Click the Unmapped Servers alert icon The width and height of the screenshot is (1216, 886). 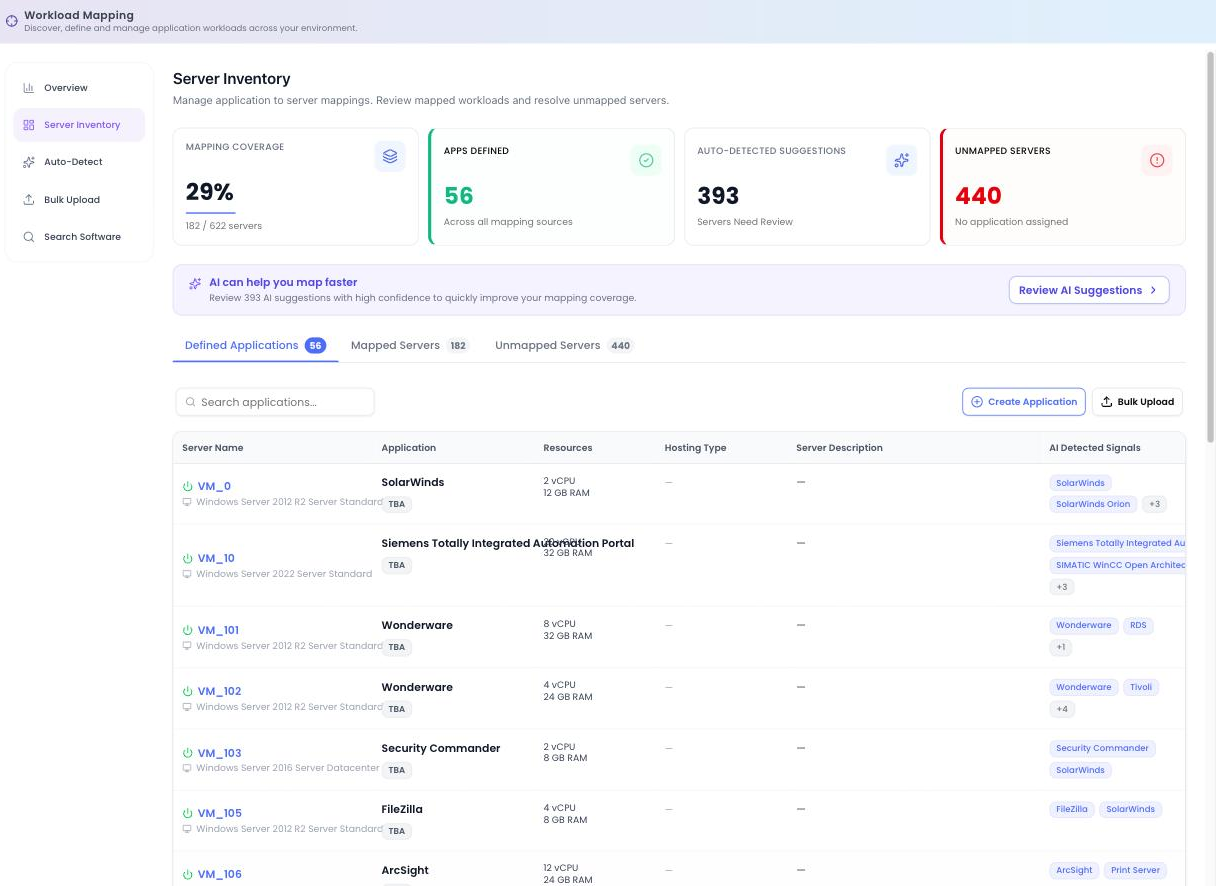coord(1157,160)
